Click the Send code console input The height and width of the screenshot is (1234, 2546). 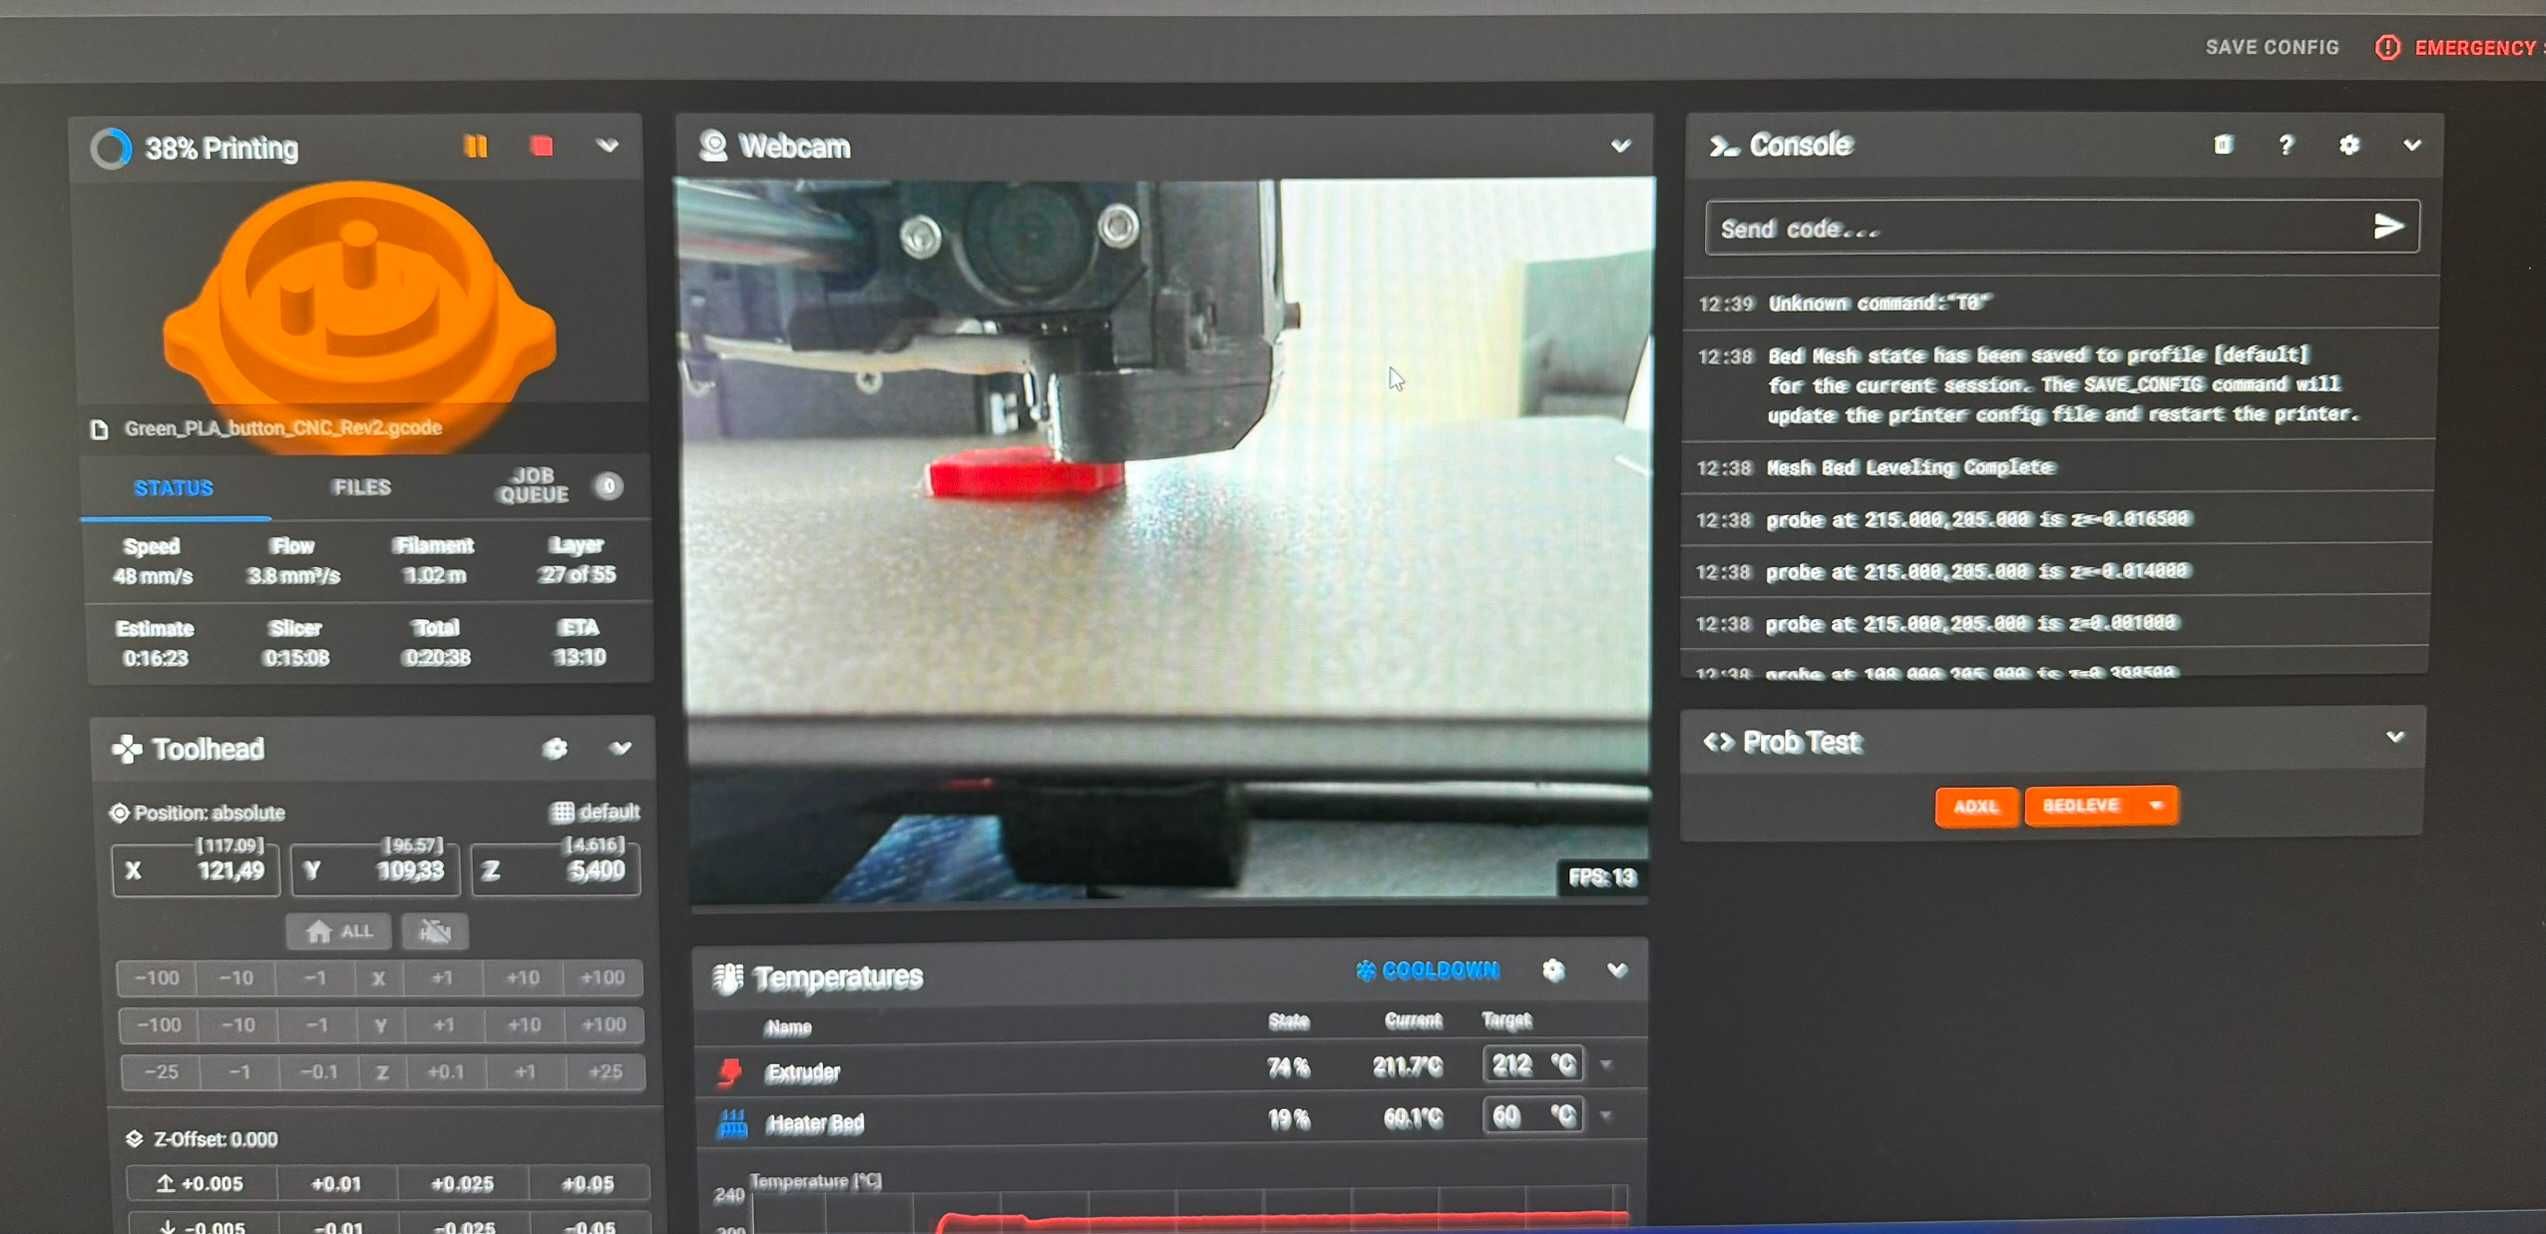2040,228
